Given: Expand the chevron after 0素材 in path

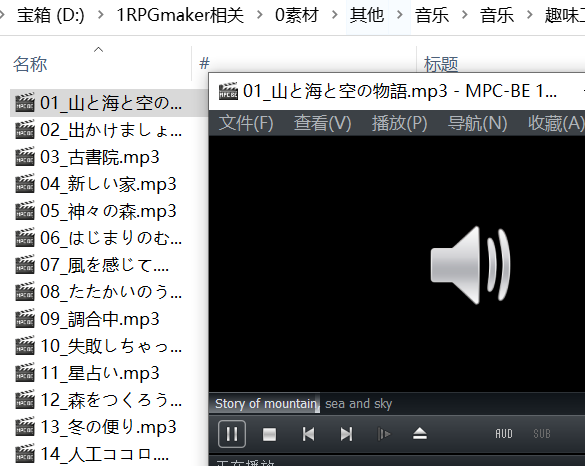Looking at the screenshot, I should [335, 15].
